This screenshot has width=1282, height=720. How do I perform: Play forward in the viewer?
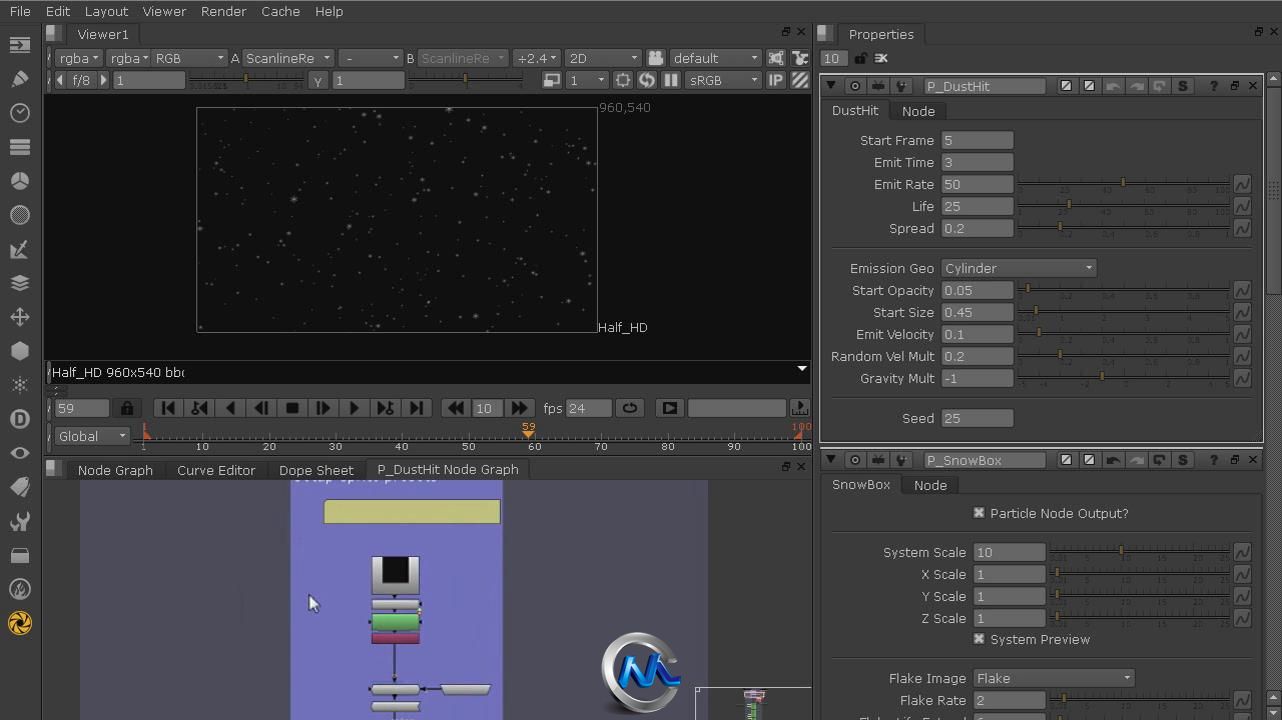353,408
